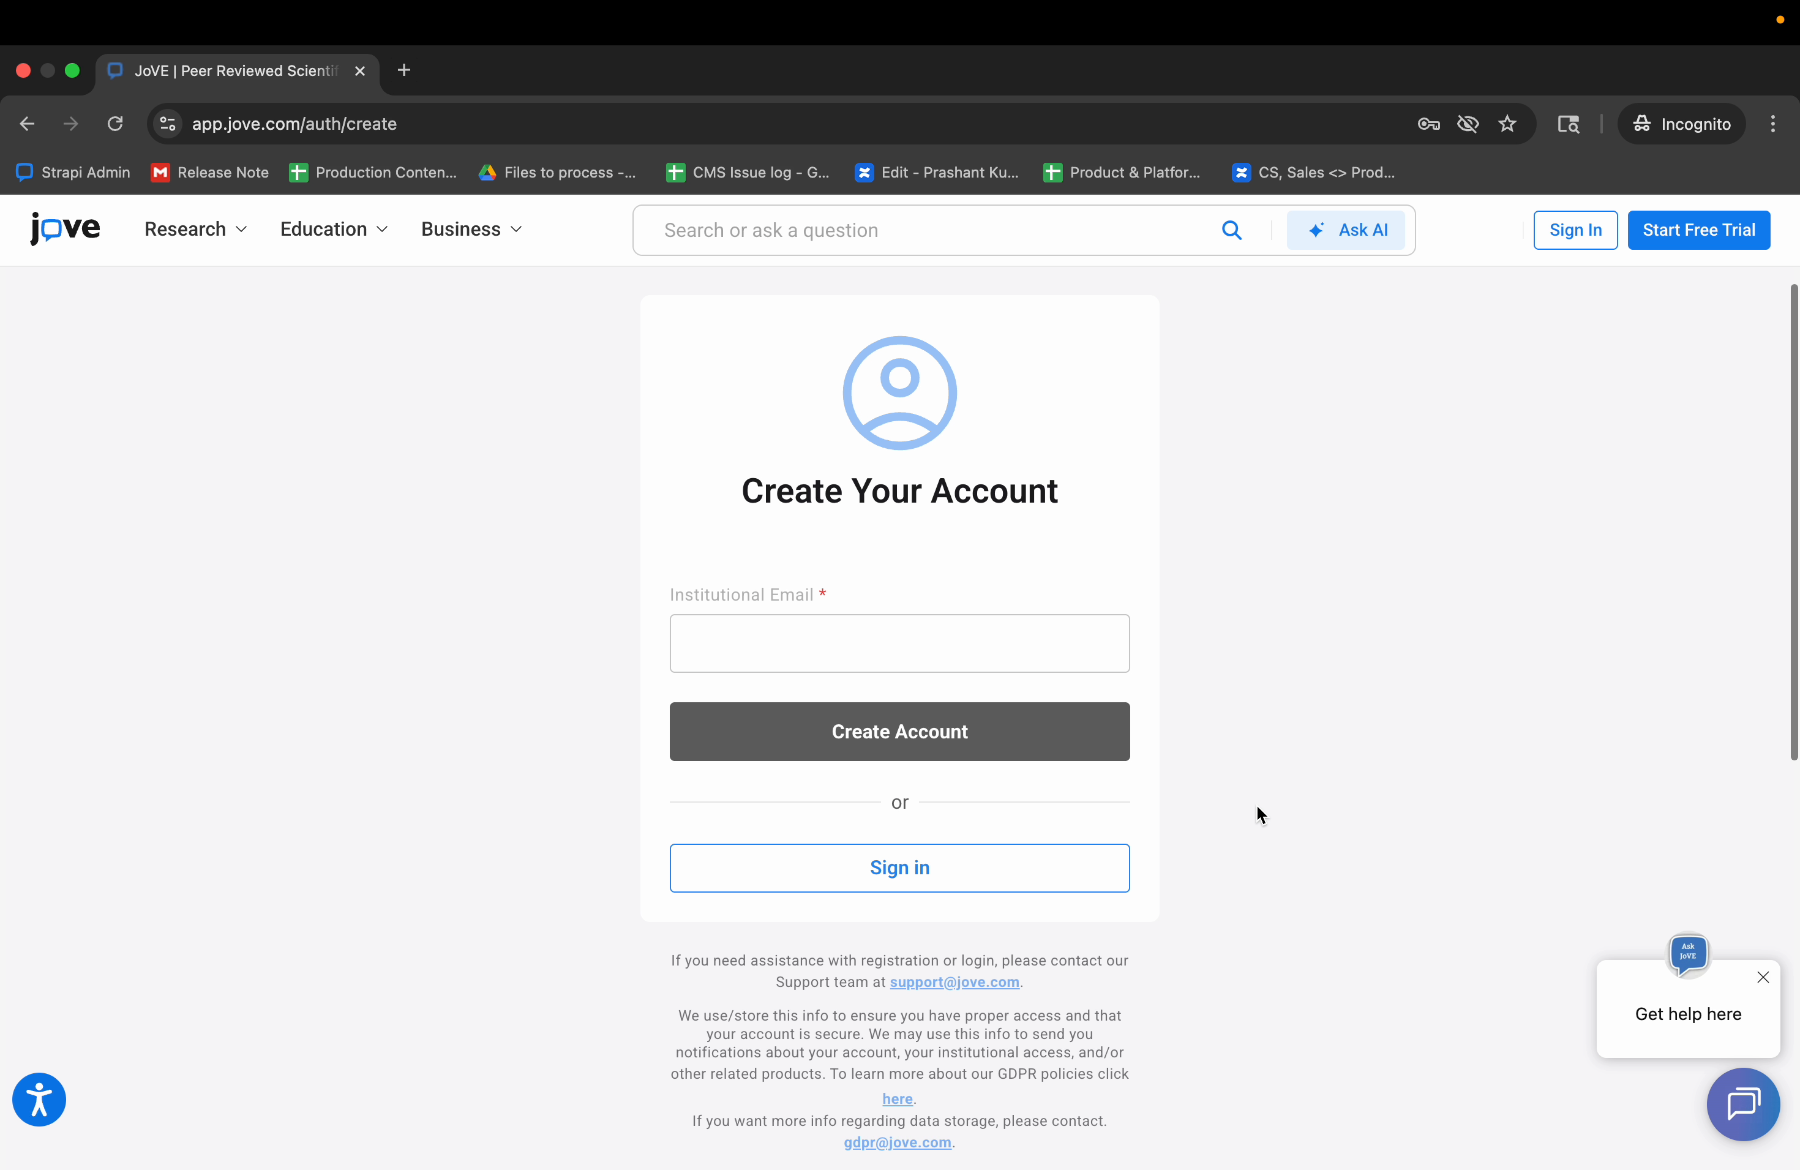Click the JoVE logo
The height and width of the screenshot is (1170, 1800).
65,229
